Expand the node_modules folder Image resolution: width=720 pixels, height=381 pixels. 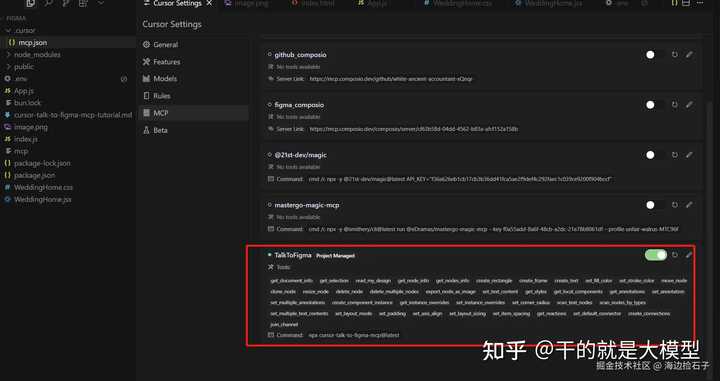pyautogui.click(x=8, y=55)
